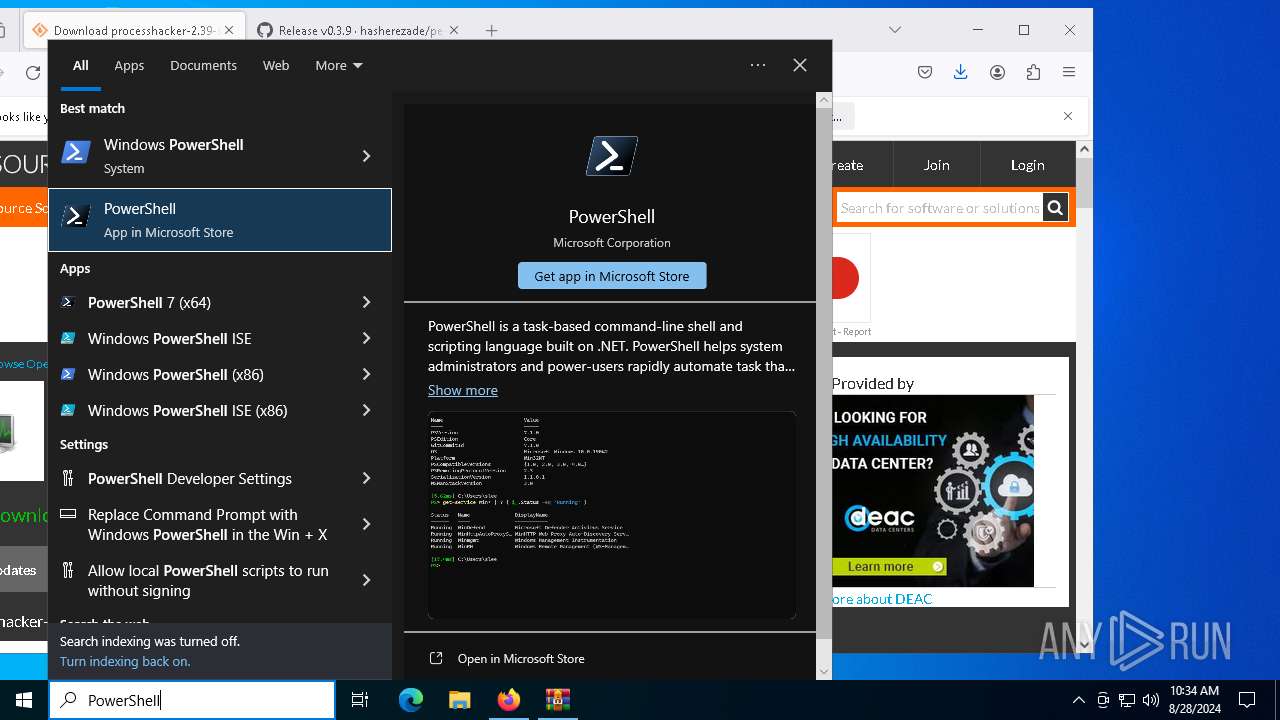The width and height of the screenshot is (1280, 720).
Task: Switch to Documents search filter
Action: point(203,65)
